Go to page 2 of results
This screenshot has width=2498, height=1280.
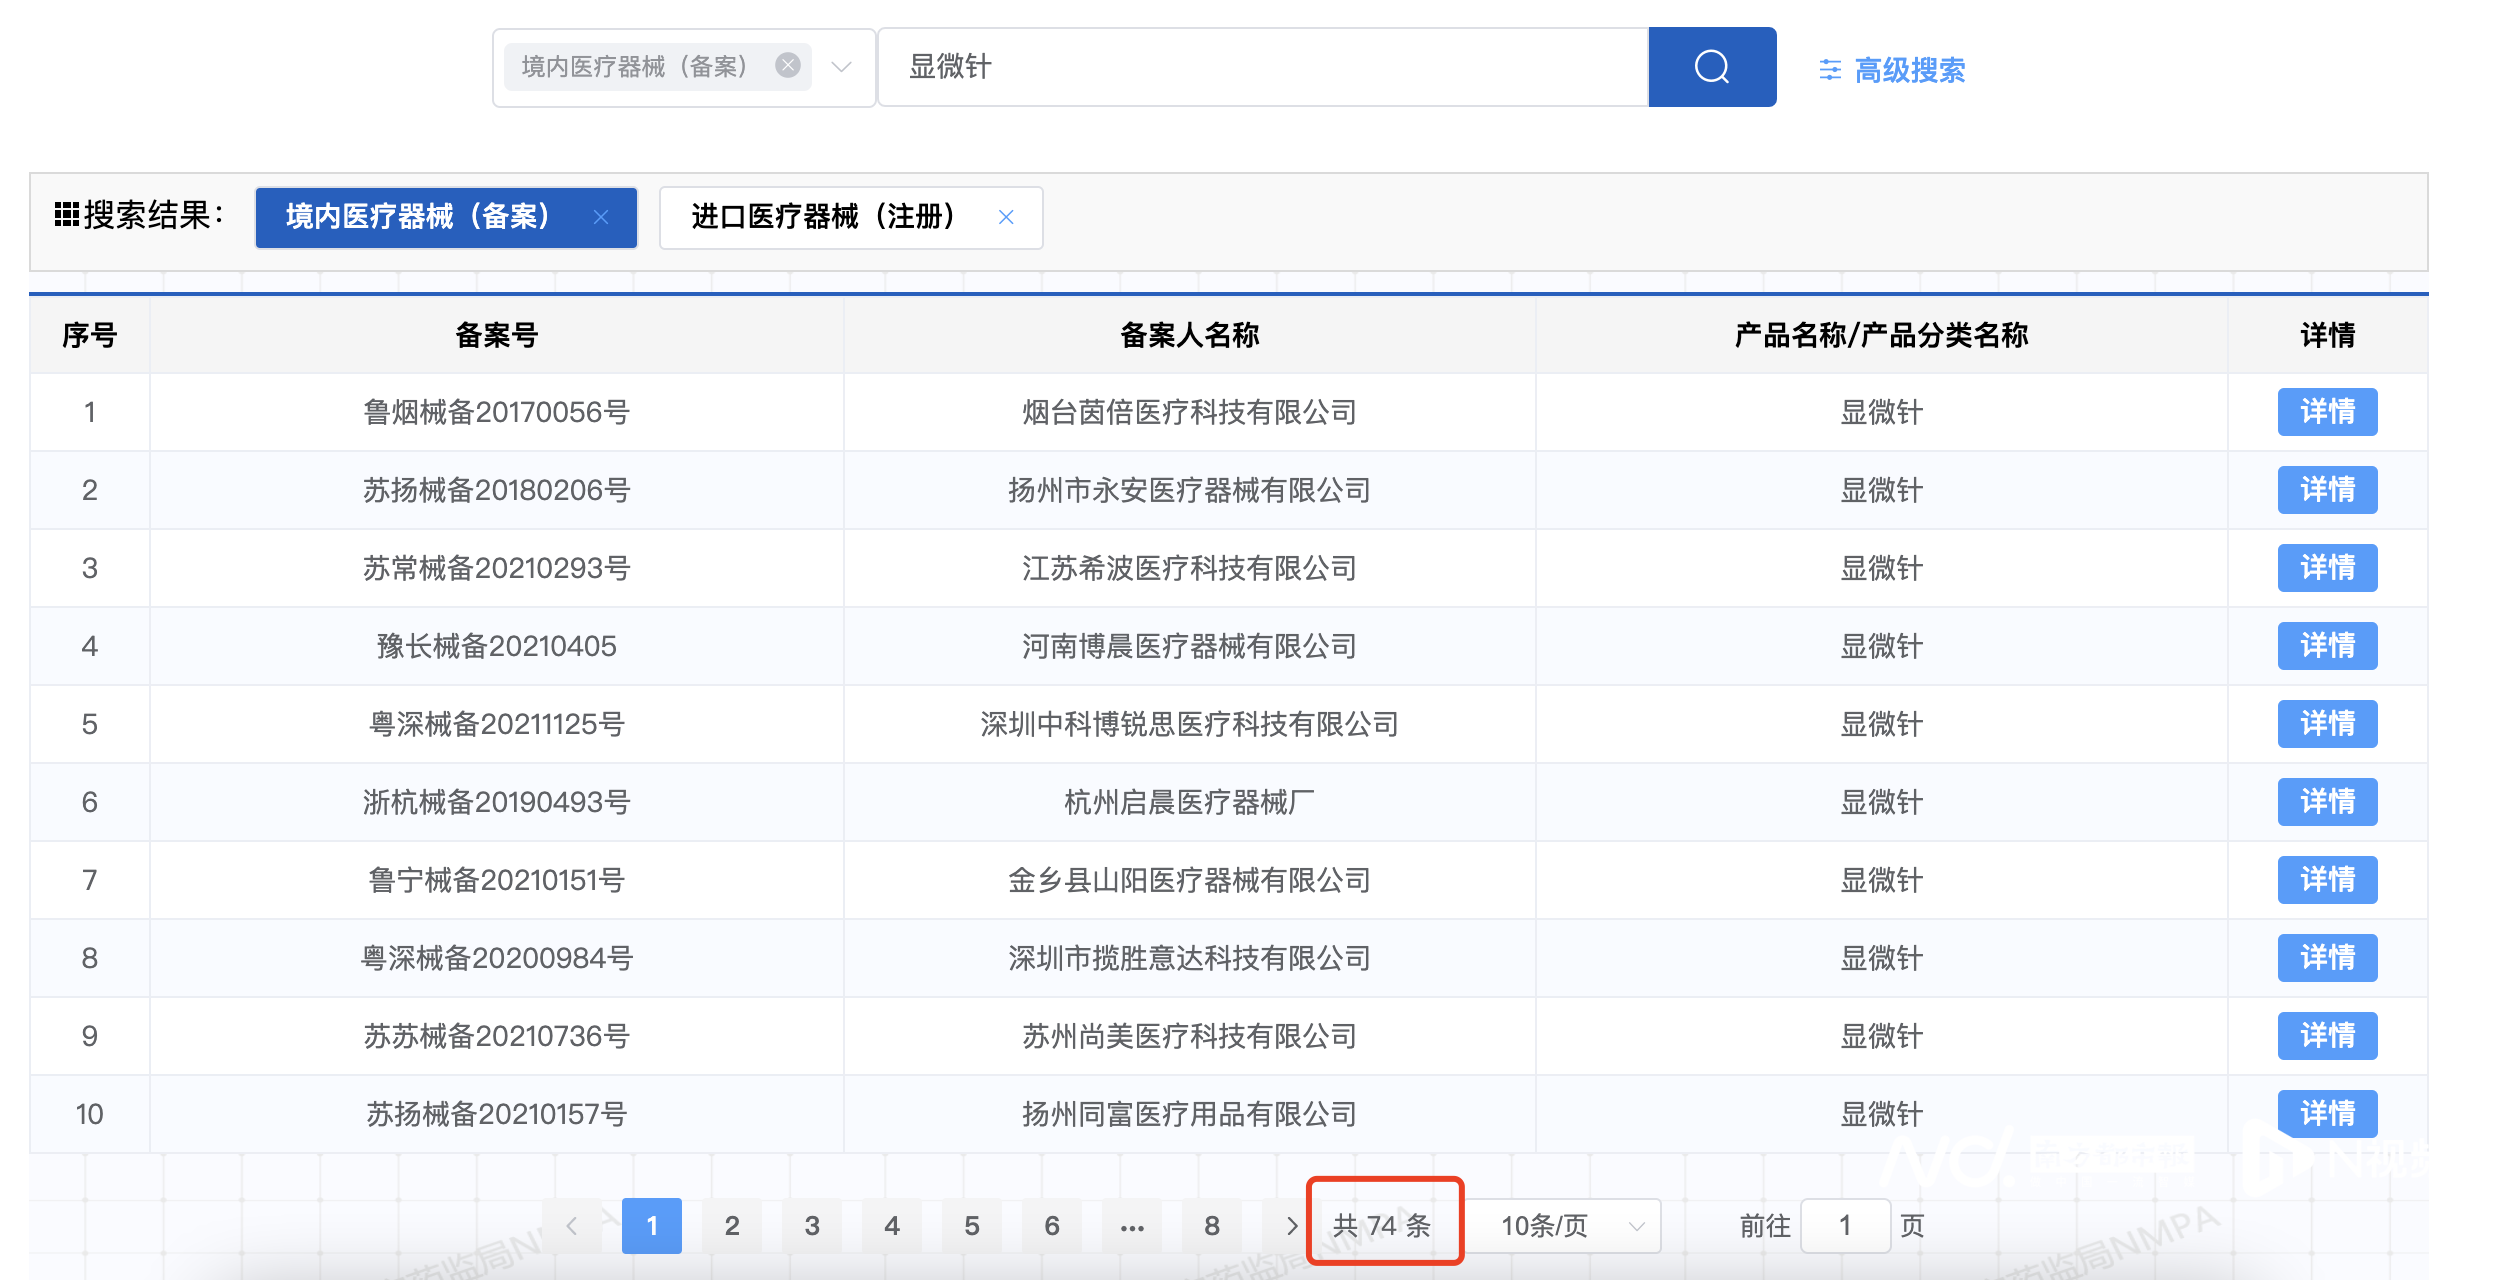pyautogui.click(x=732, y=1225)
